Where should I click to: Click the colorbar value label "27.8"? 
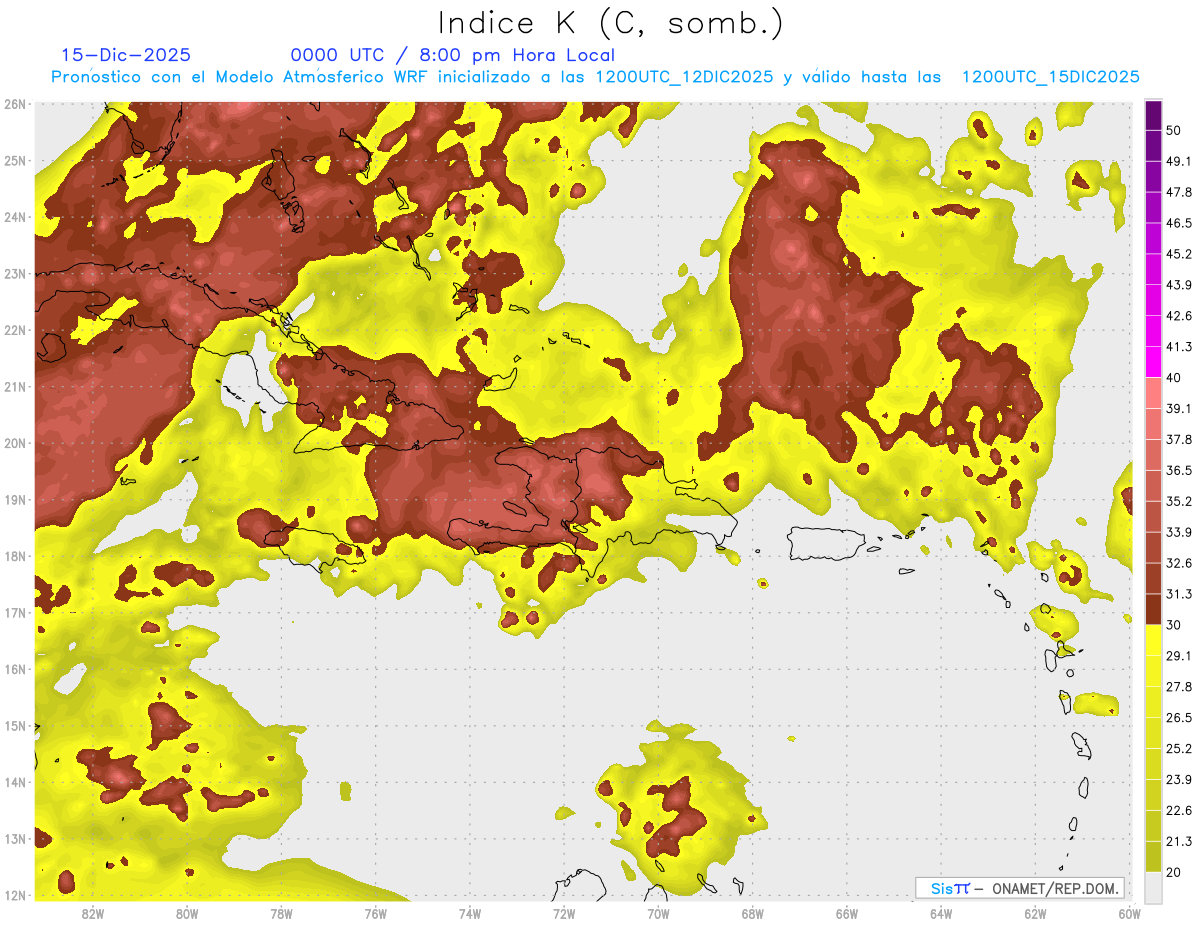click(1178, 686)
